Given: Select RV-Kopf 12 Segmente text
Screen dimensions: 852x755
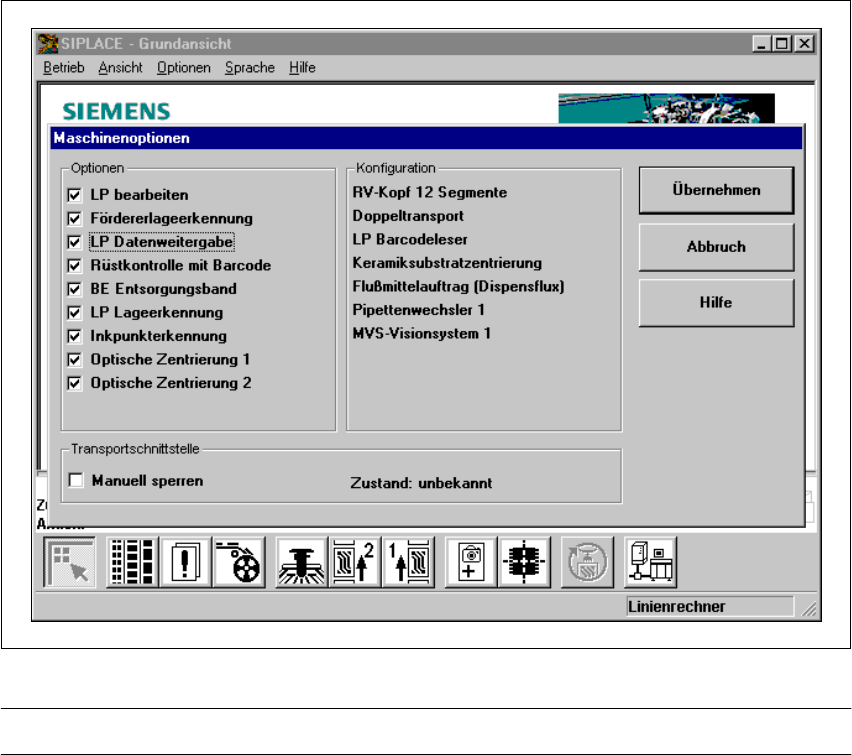Looking at the screenshot, I should coord(429,192).
